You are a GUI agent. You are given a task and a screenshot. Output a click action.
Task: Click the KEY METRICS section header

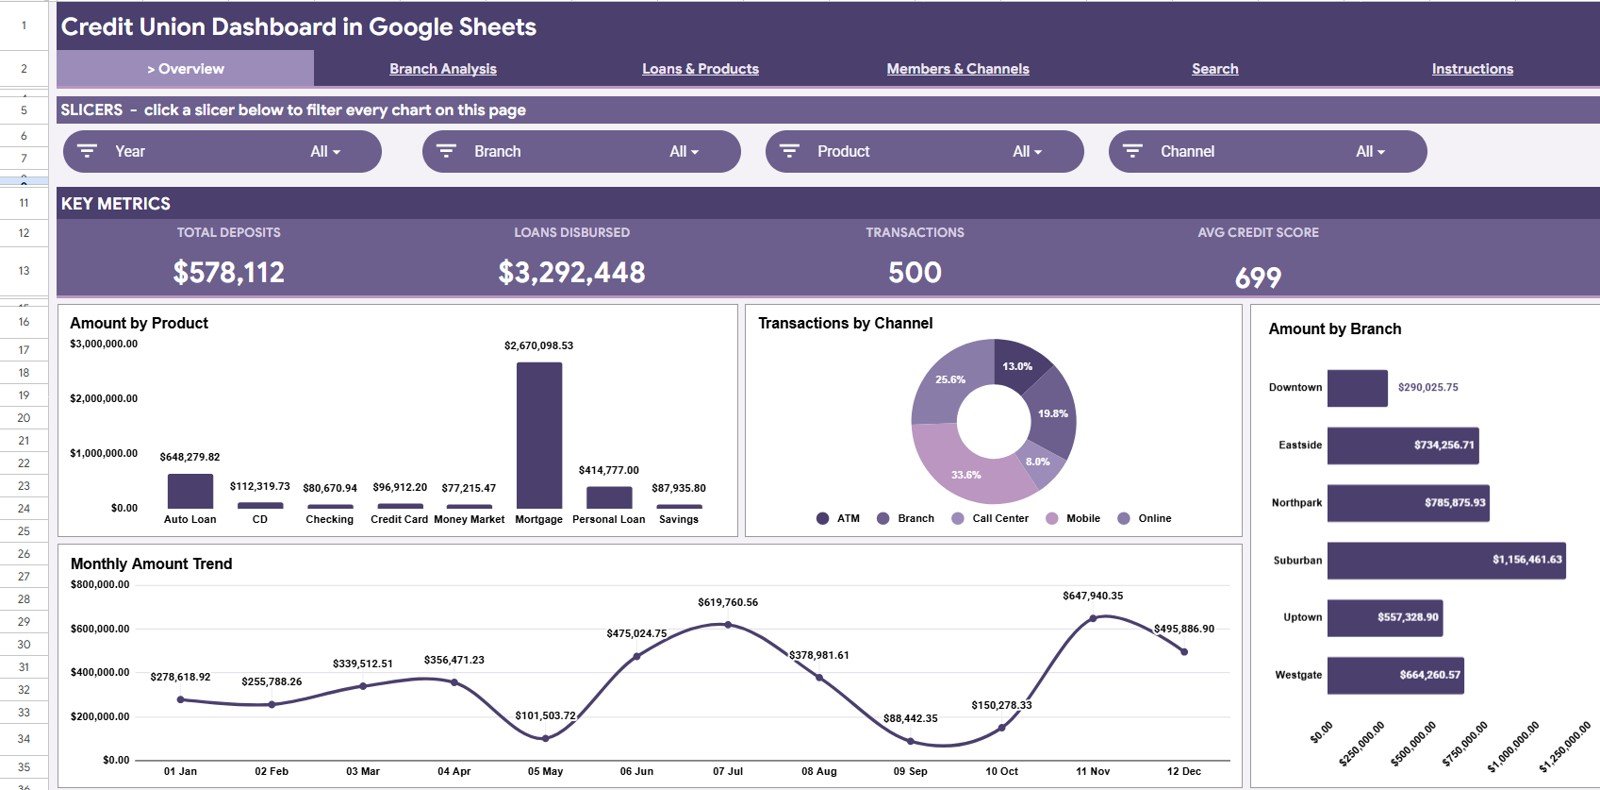pos(116,203)
